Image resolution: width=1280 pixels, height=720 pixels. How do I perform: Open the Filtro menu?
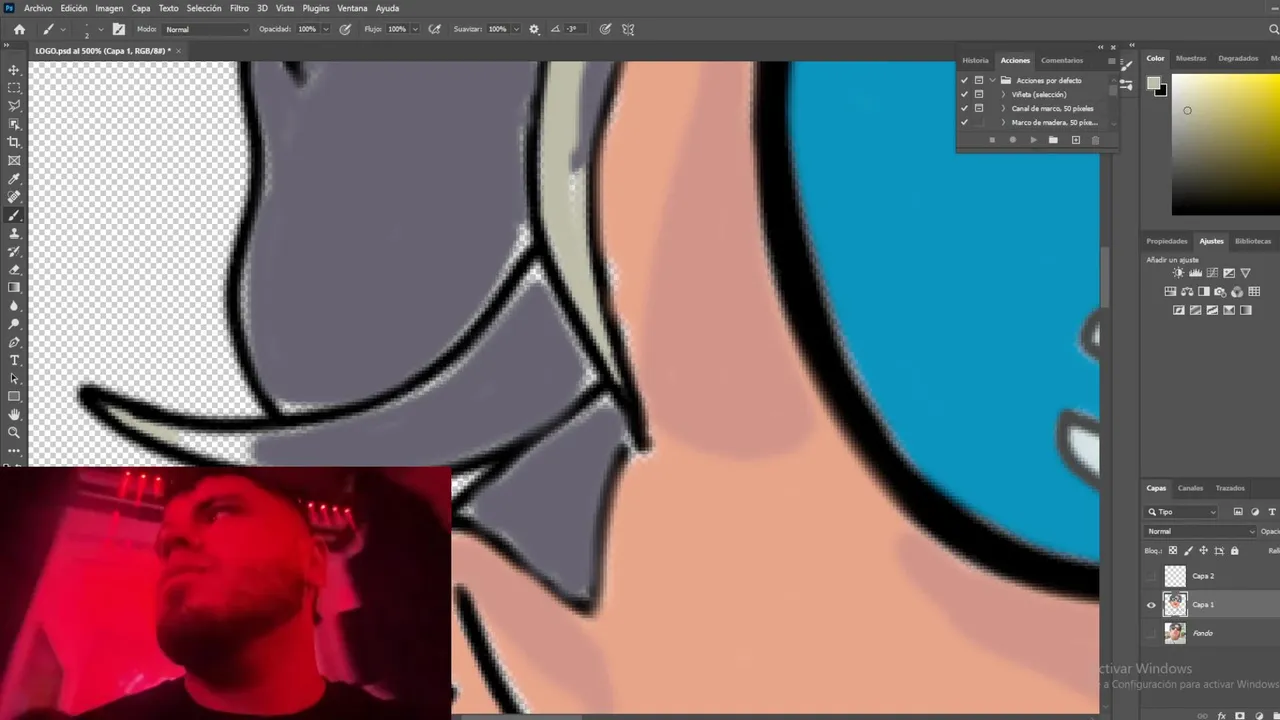(239, 8)
